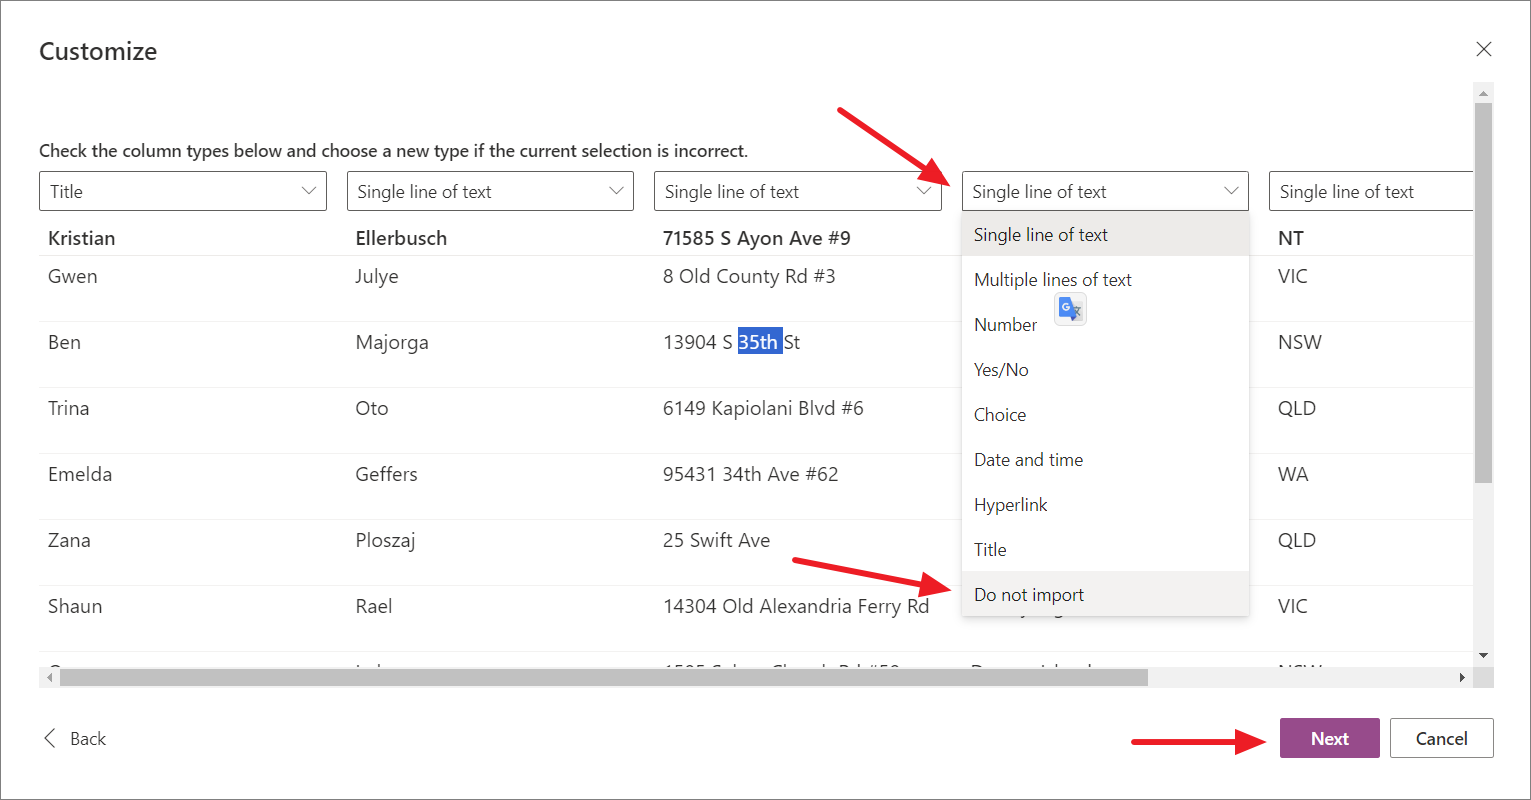Pick the Choice column type
The width and height of the screenshot is (1531, 800).
tap(1105, 415)
